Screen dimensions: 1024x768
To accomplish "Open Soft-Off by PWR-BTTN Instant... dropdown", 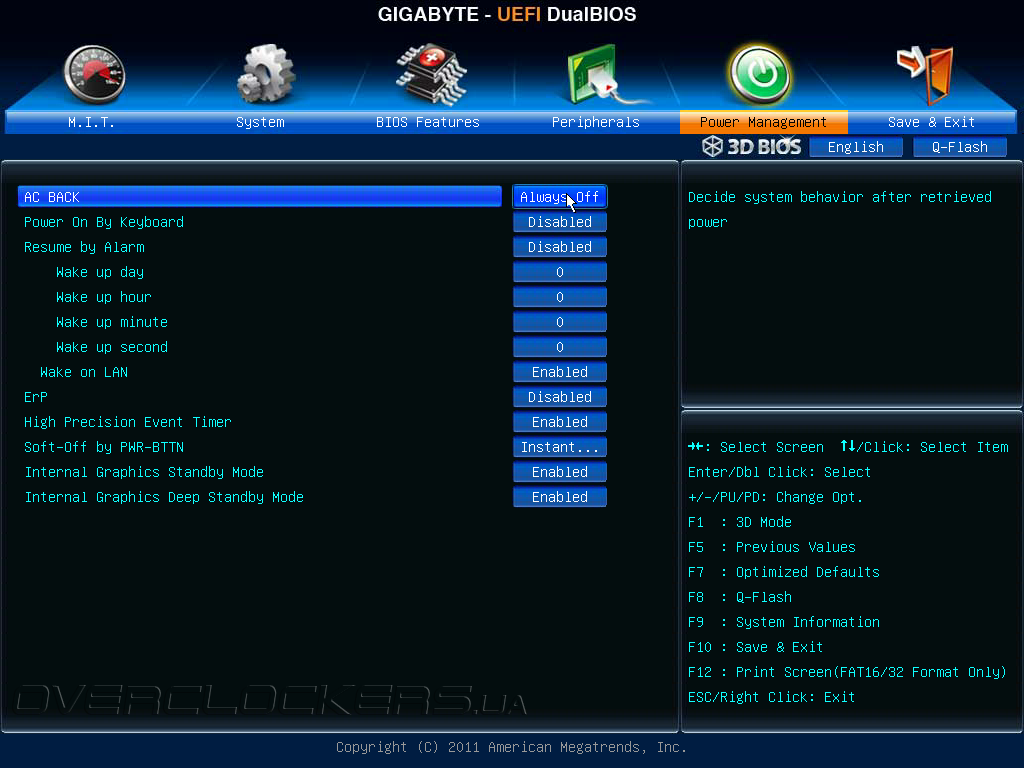I will tap(560, 447).
